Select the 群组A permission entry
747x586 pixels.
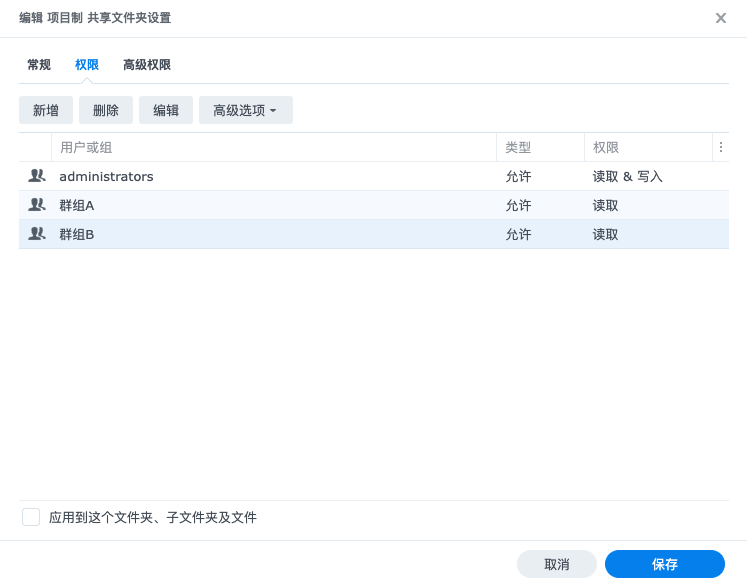(77, 205)
